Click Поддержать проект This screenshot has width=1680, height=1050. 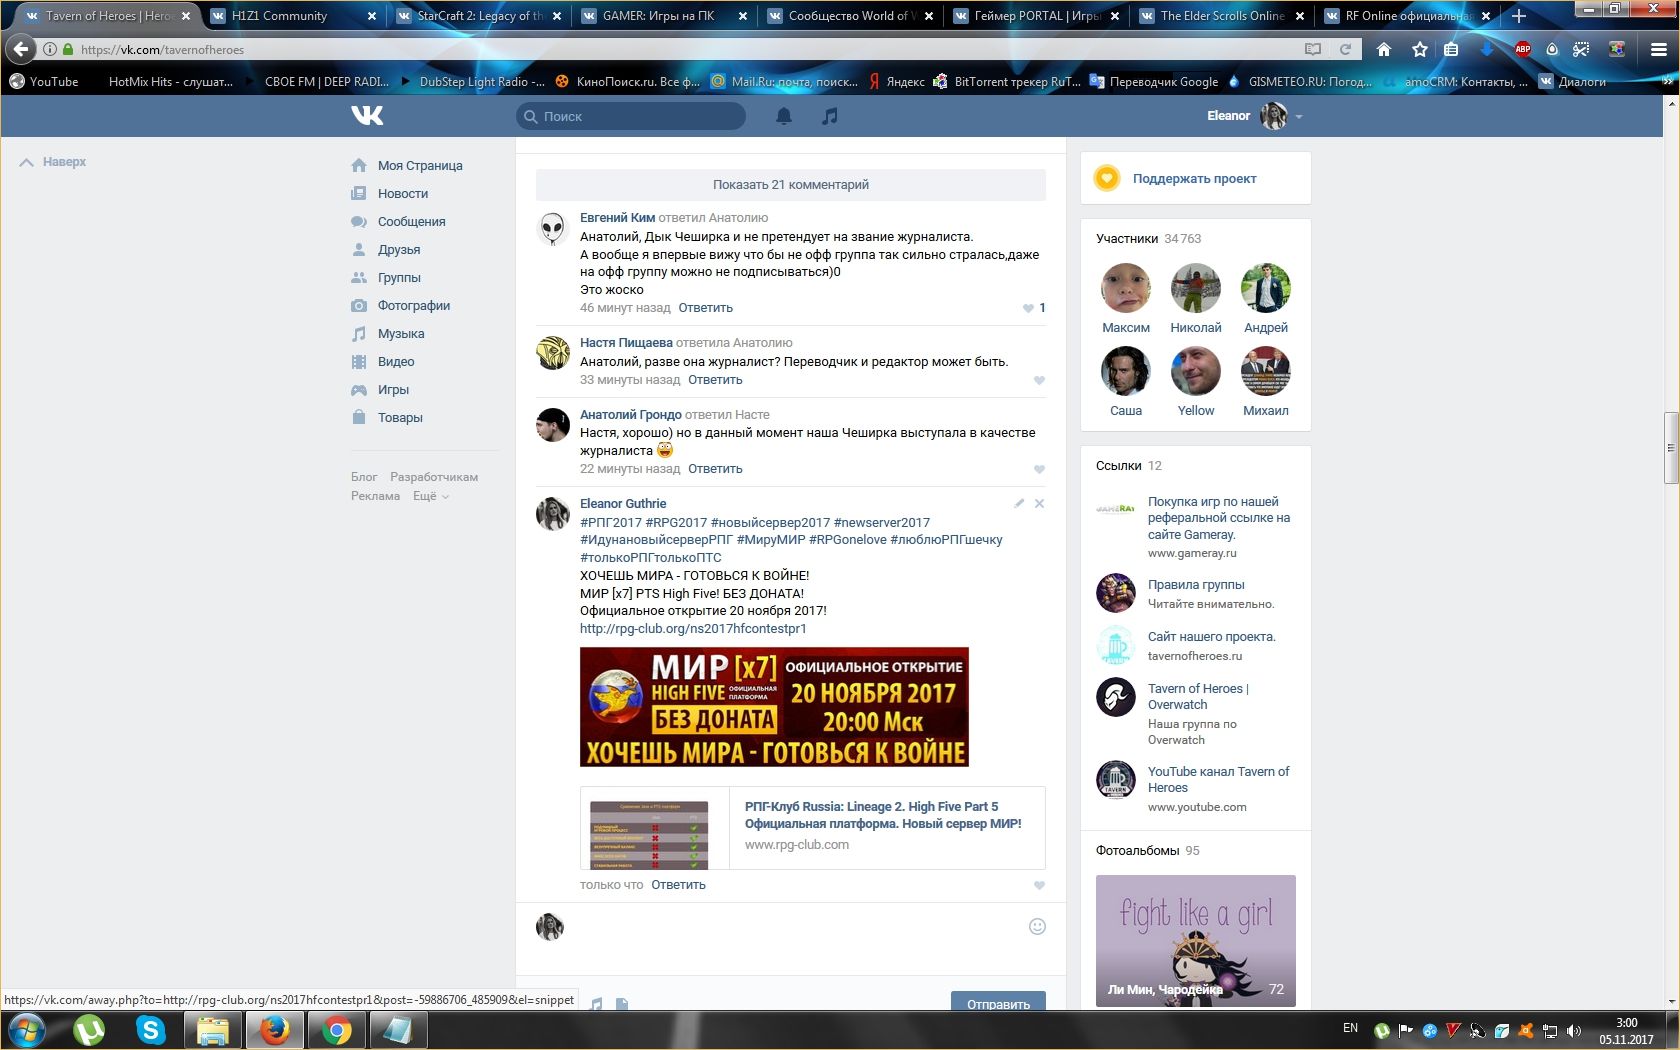[1194, 179]
